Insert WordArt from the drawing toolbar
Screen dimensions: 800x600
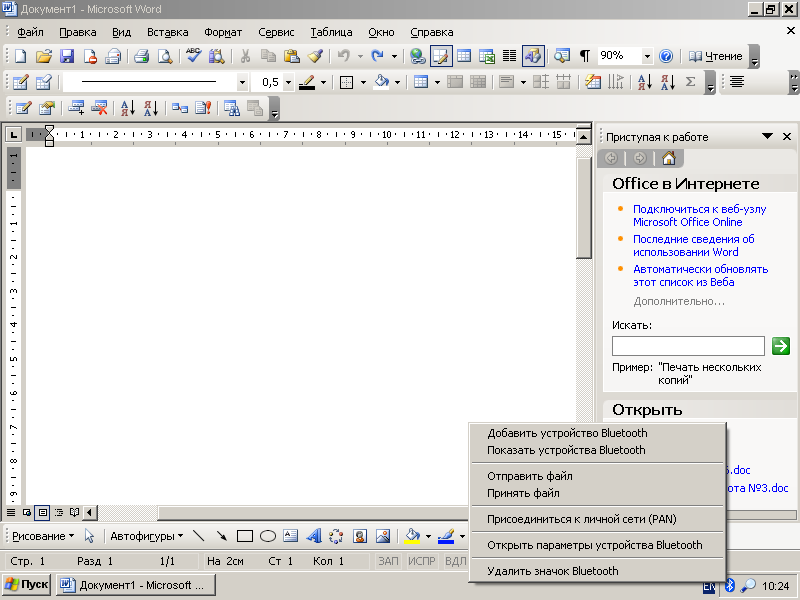click(x=314, y=536)
